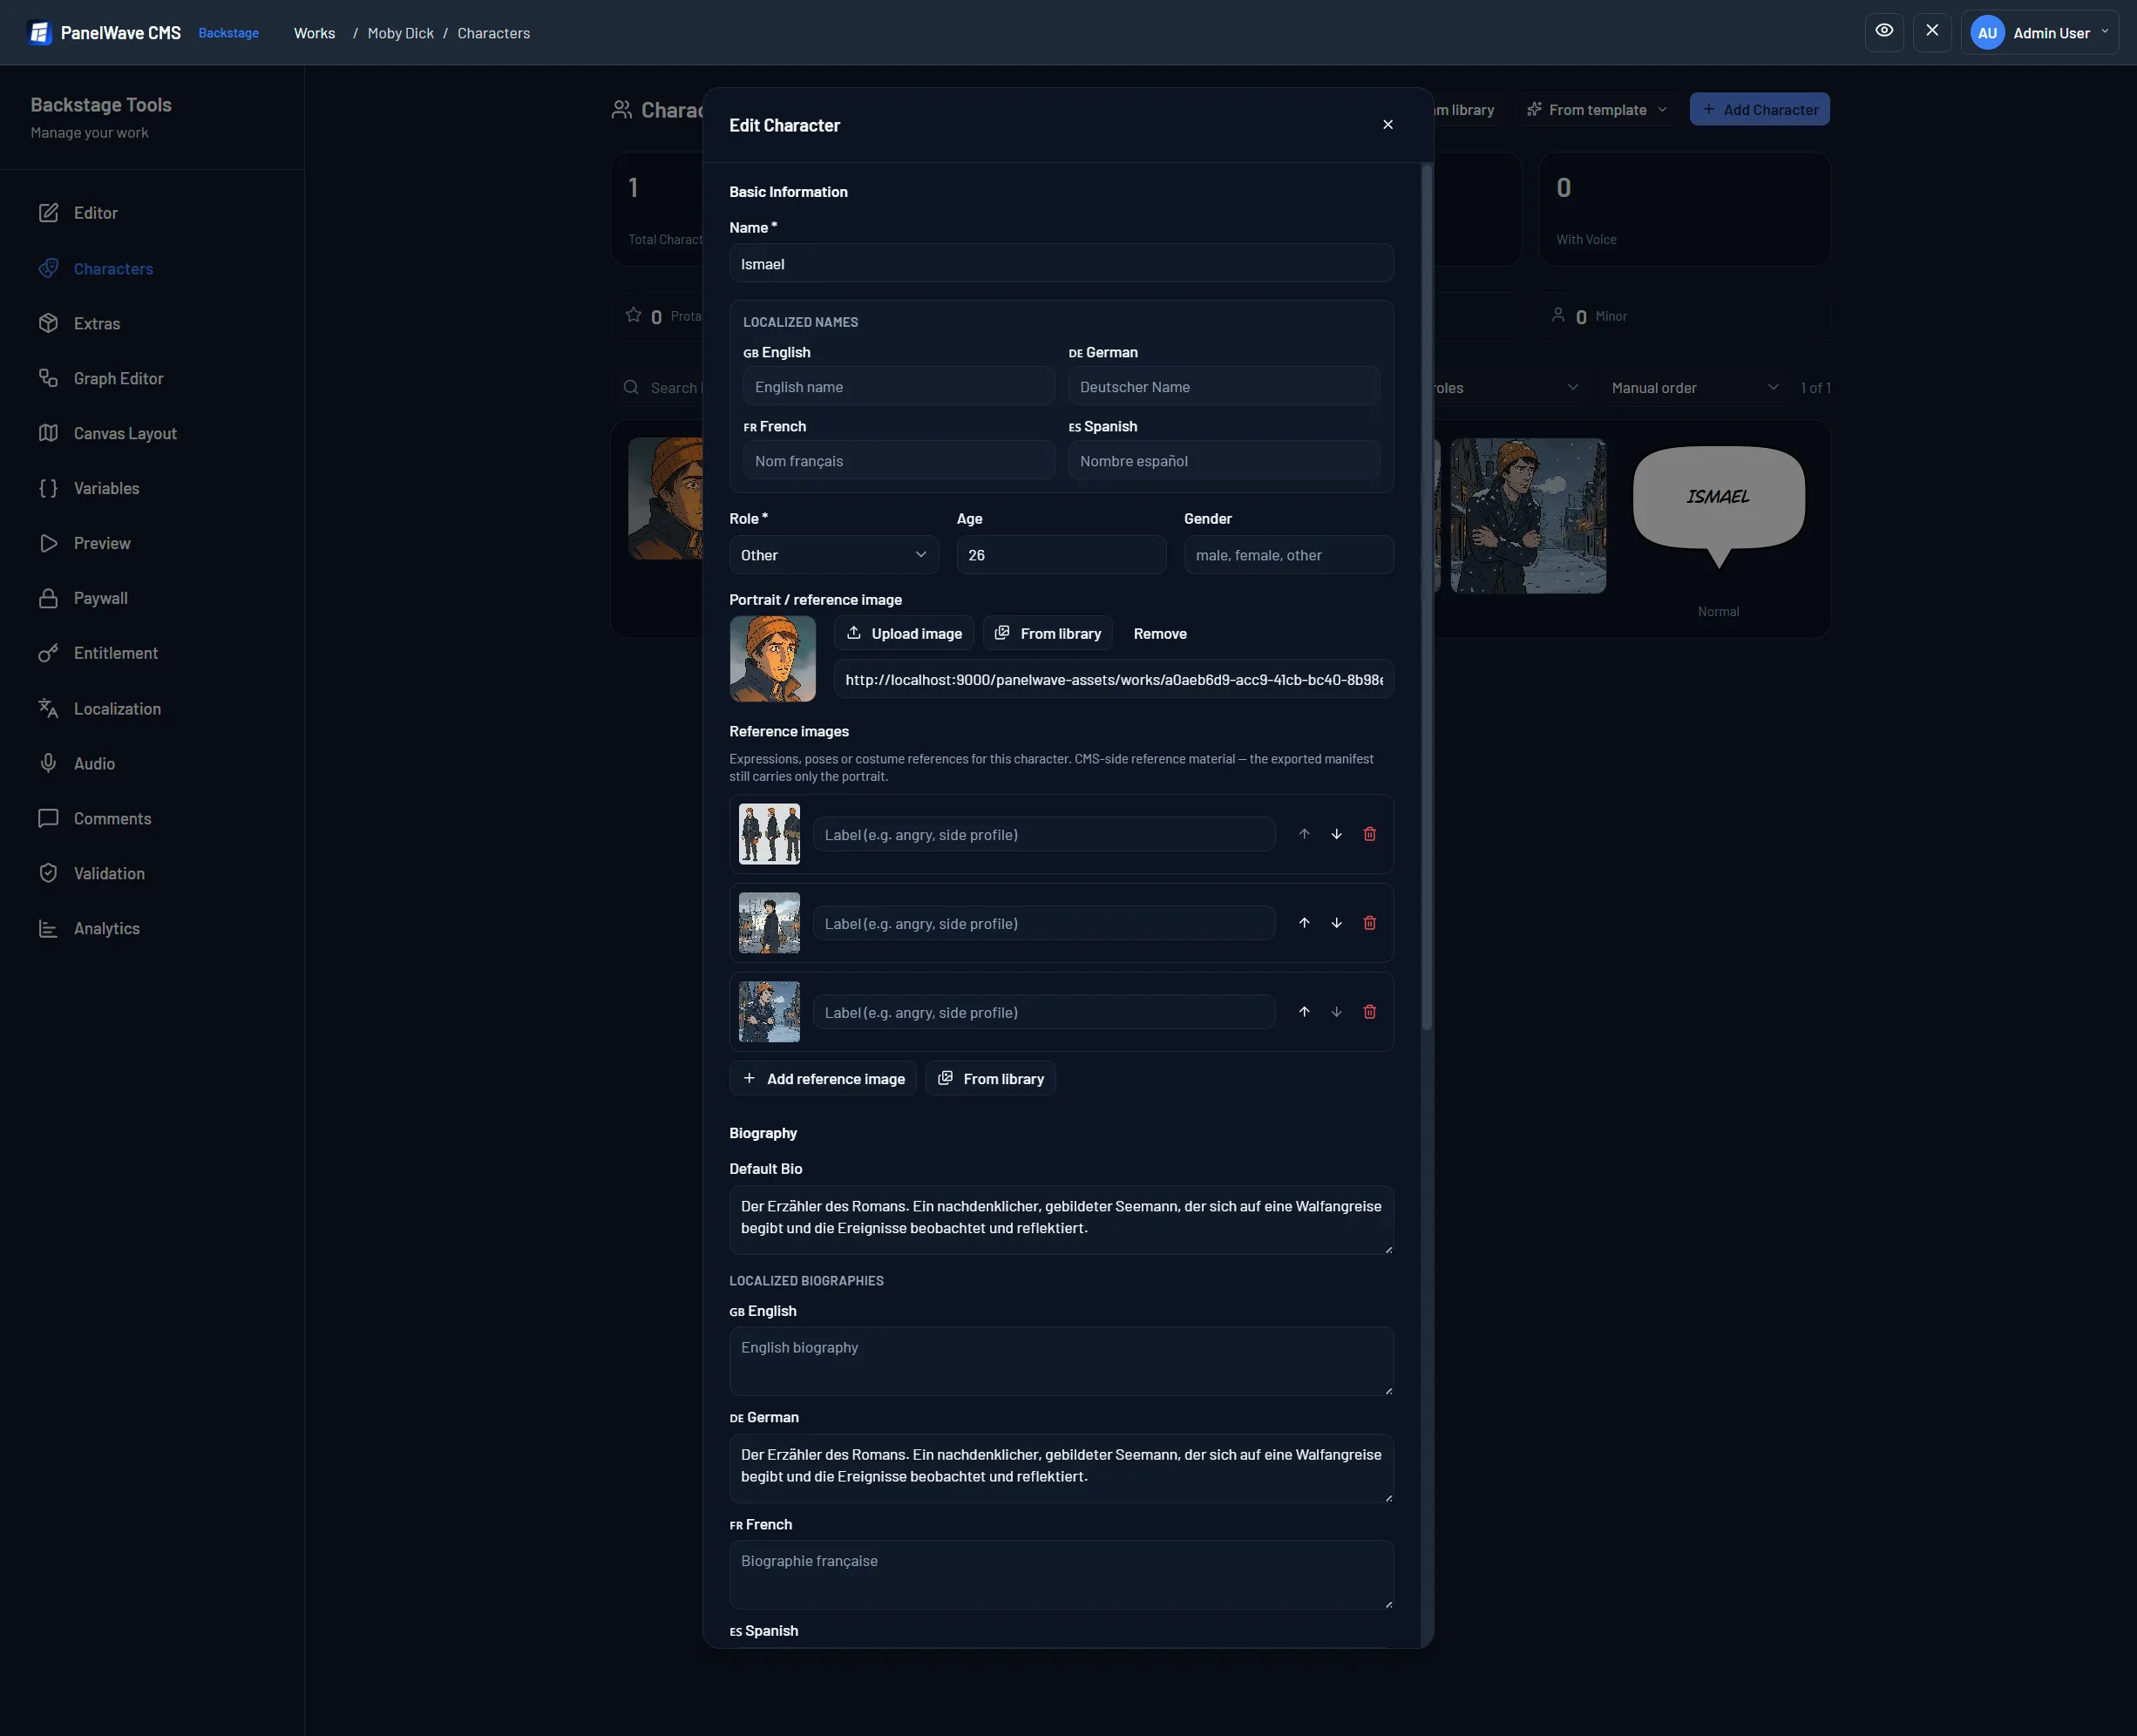The width and height of the screenshot is (2137, 1736).
Task: Click Upload image button
Action: 904,633
